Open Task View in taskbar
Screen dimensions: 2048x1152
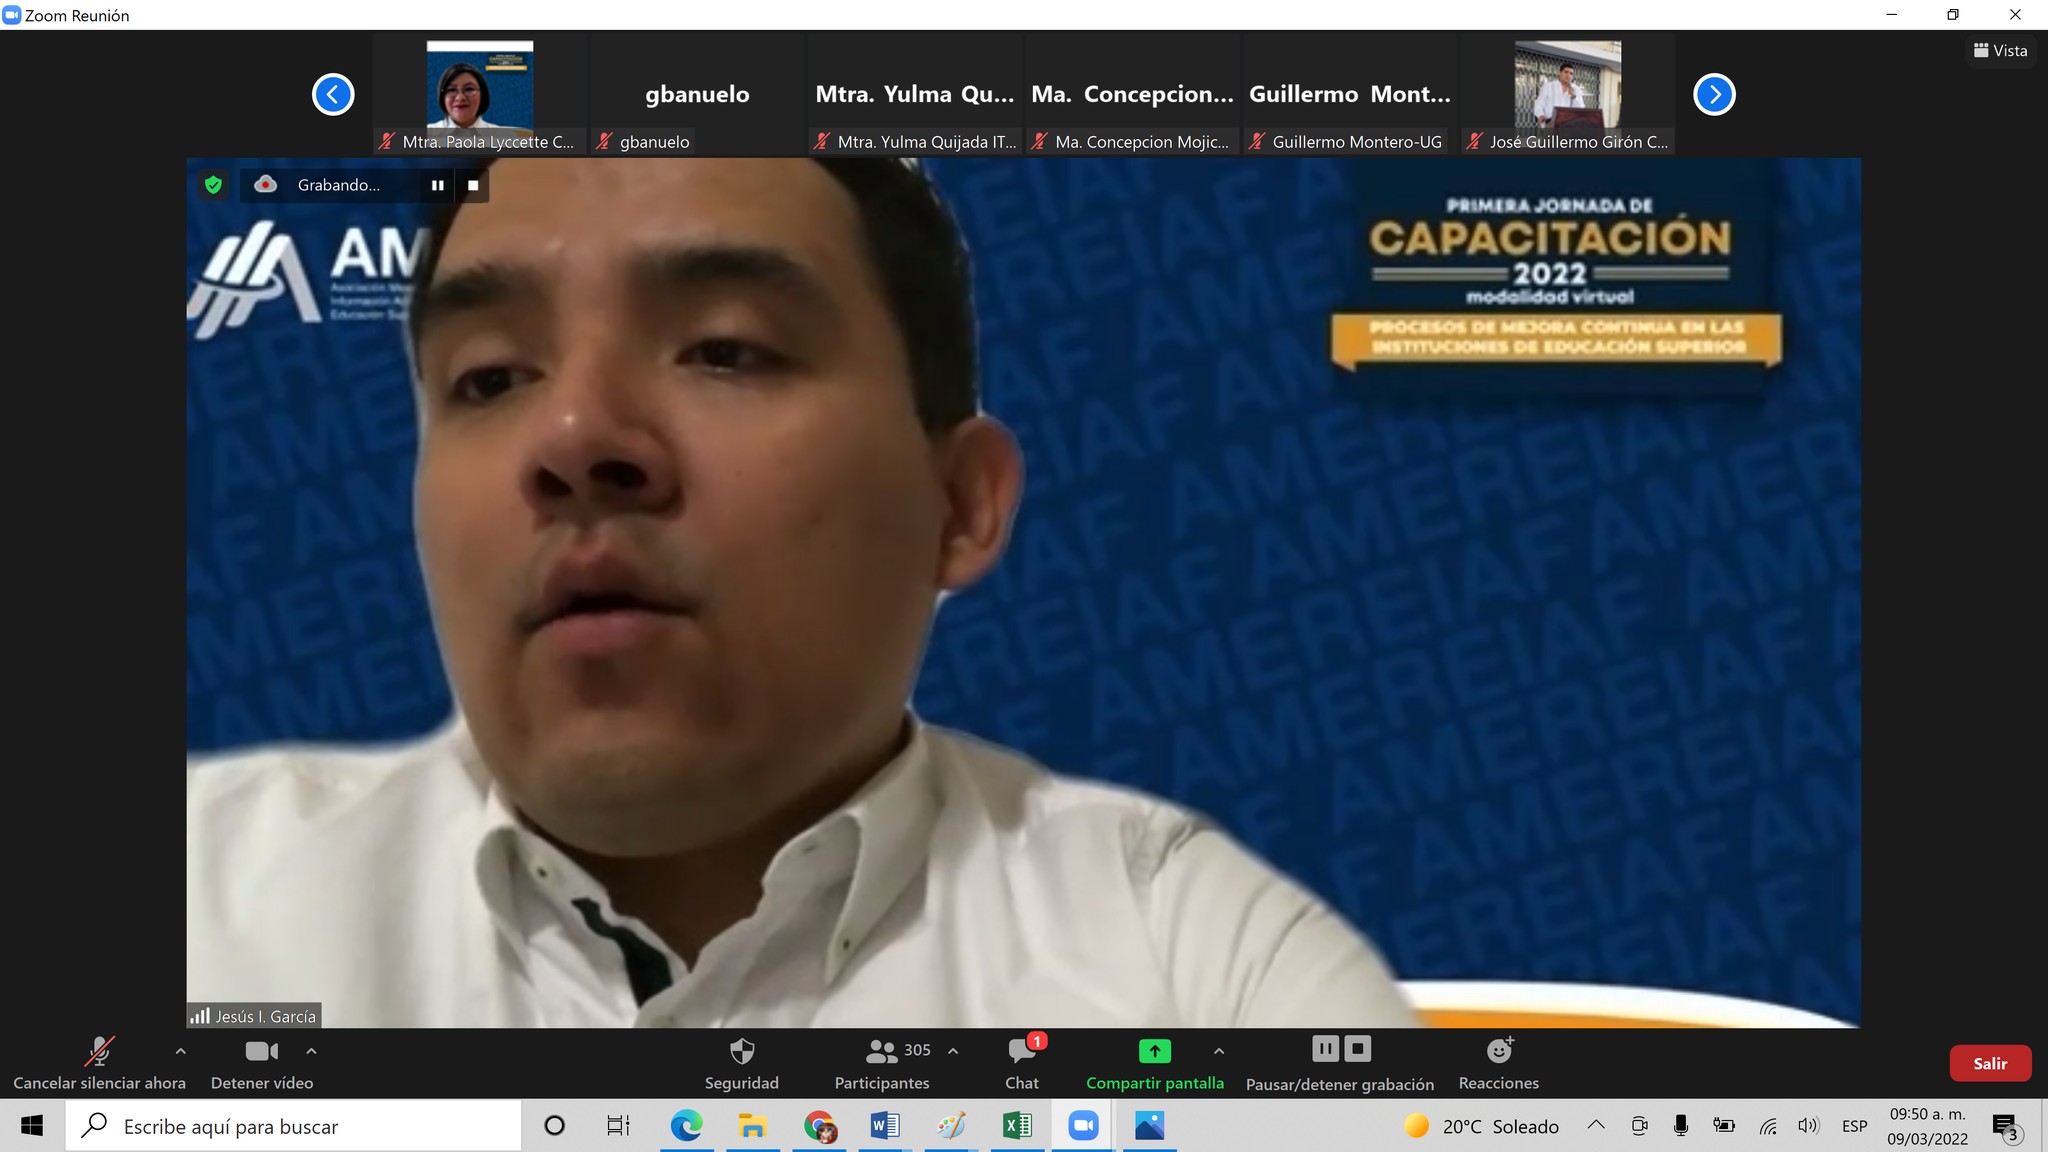619,1126
